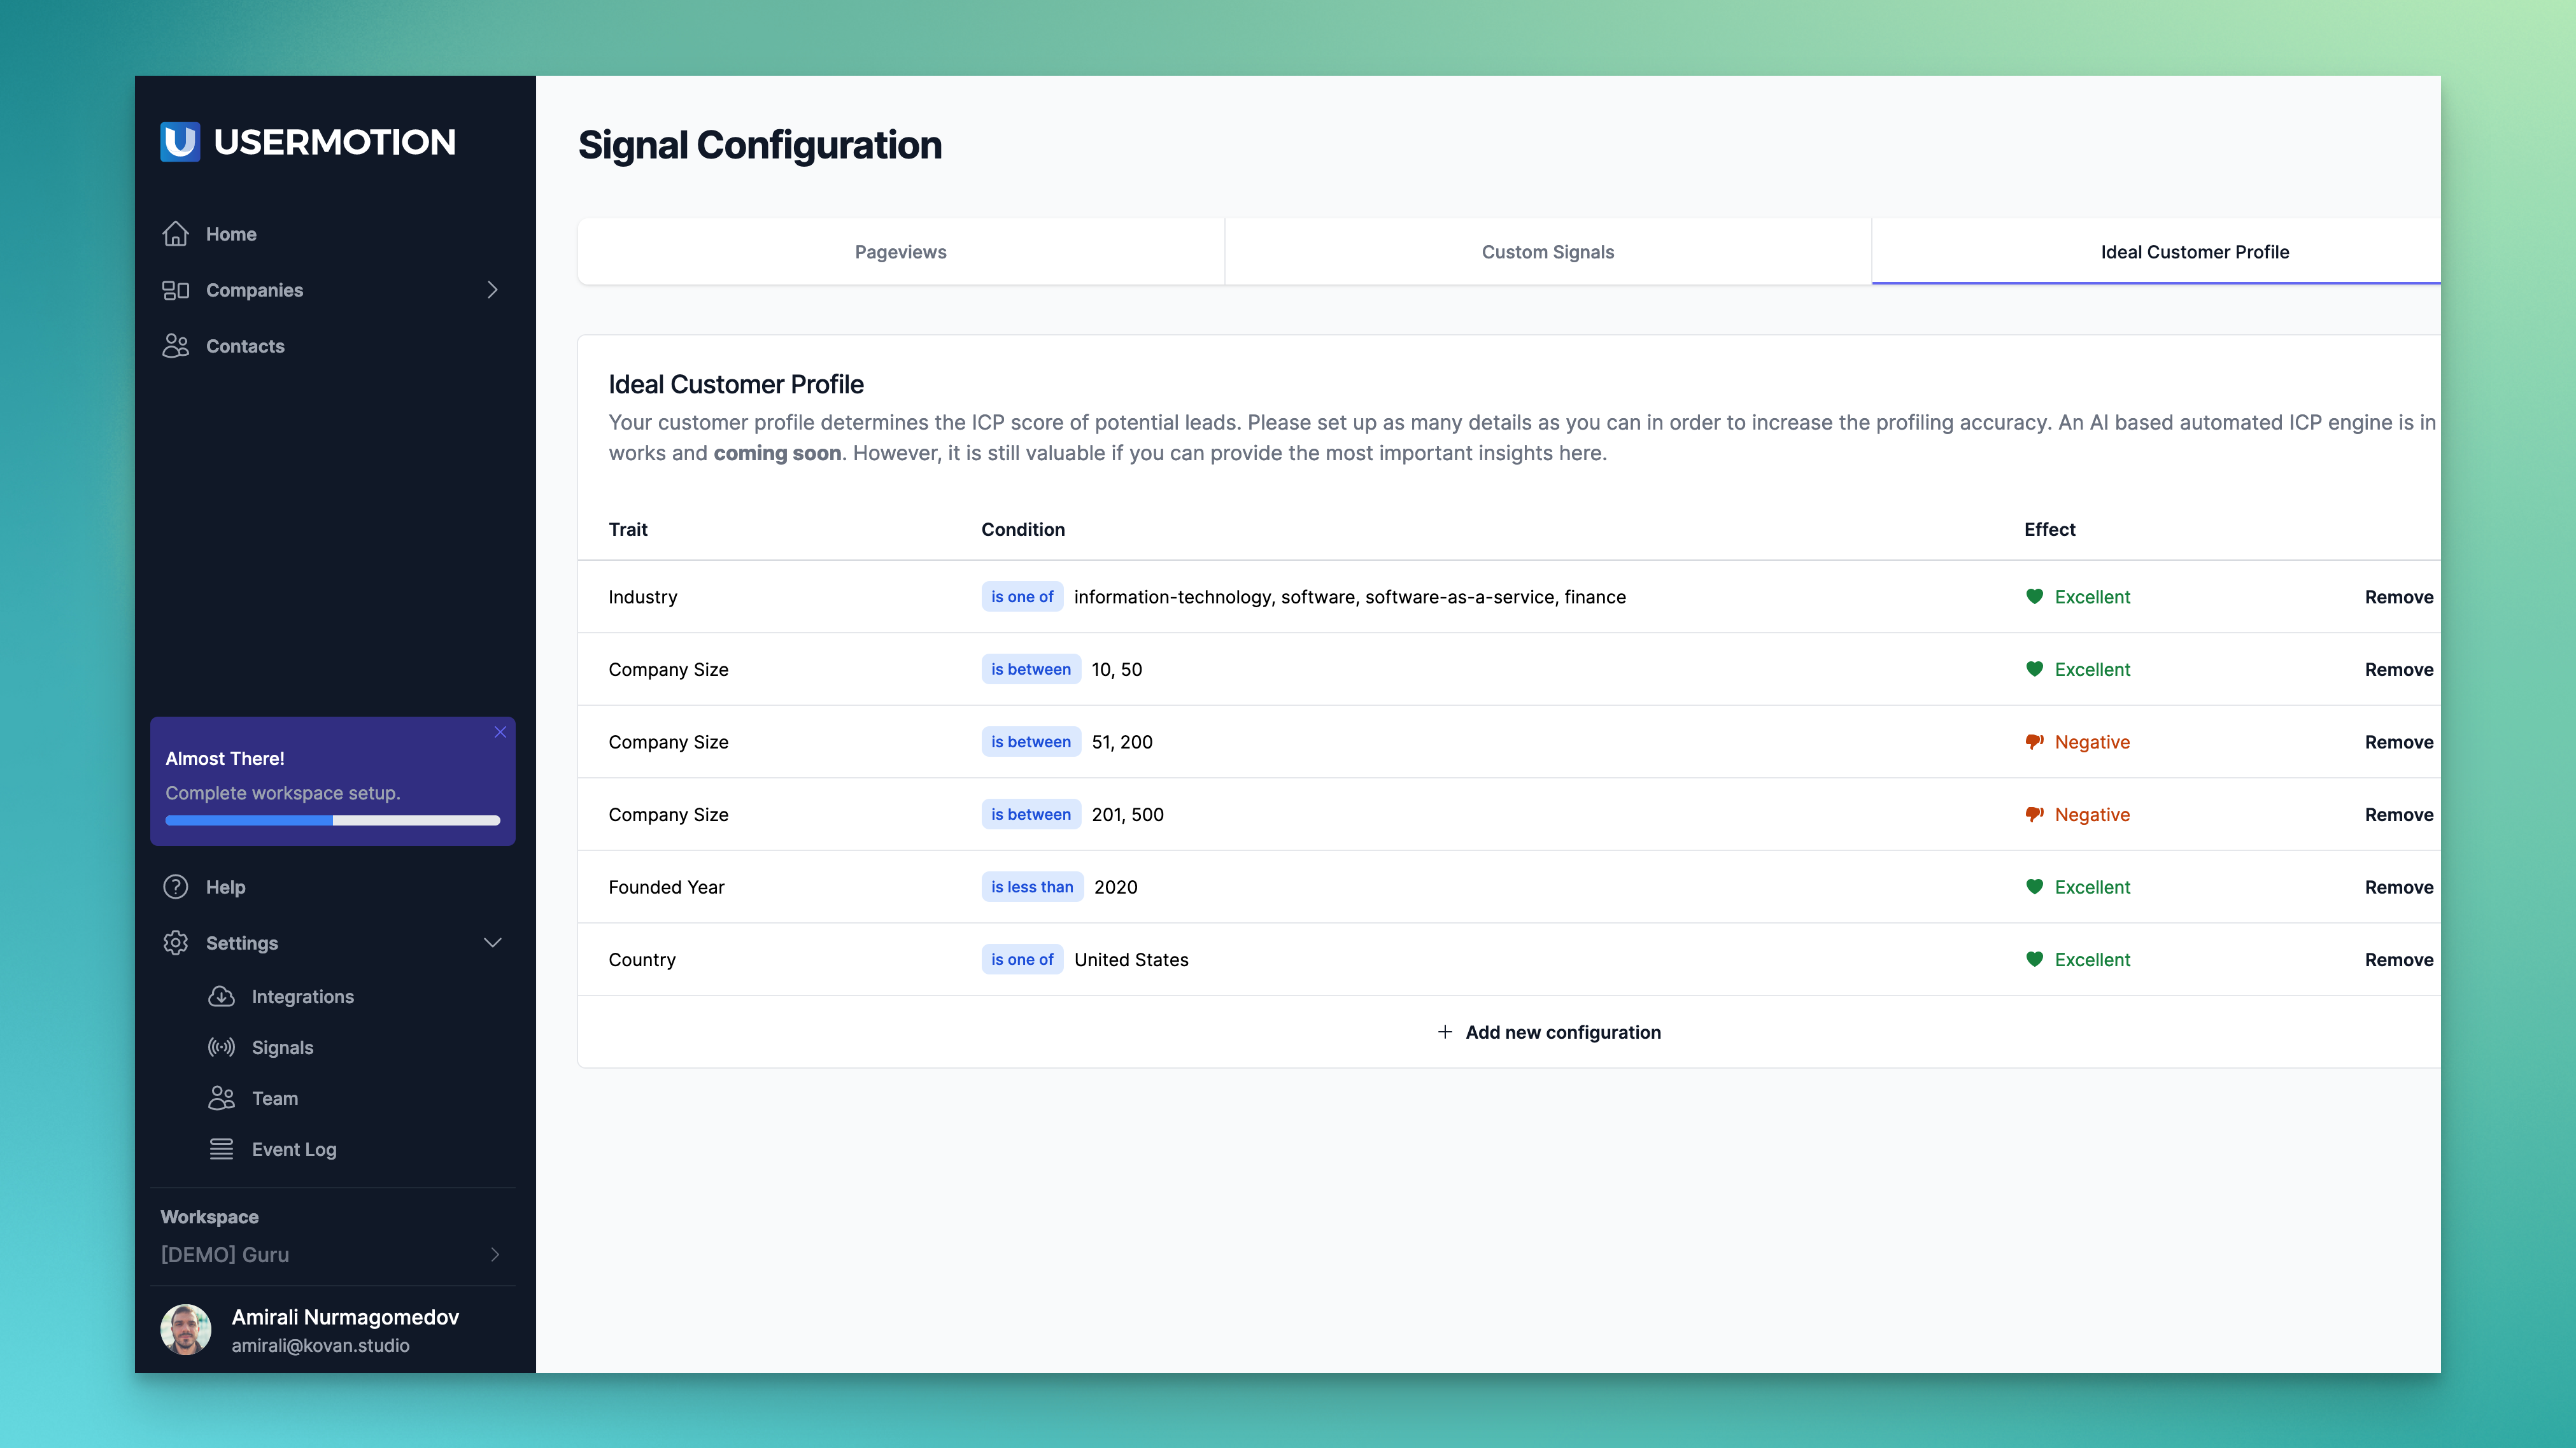Switch to the Custom Signals tab
The width and height of the screenshot is (2576, 1448).
pyautogui.click(x=1547, y=252)
